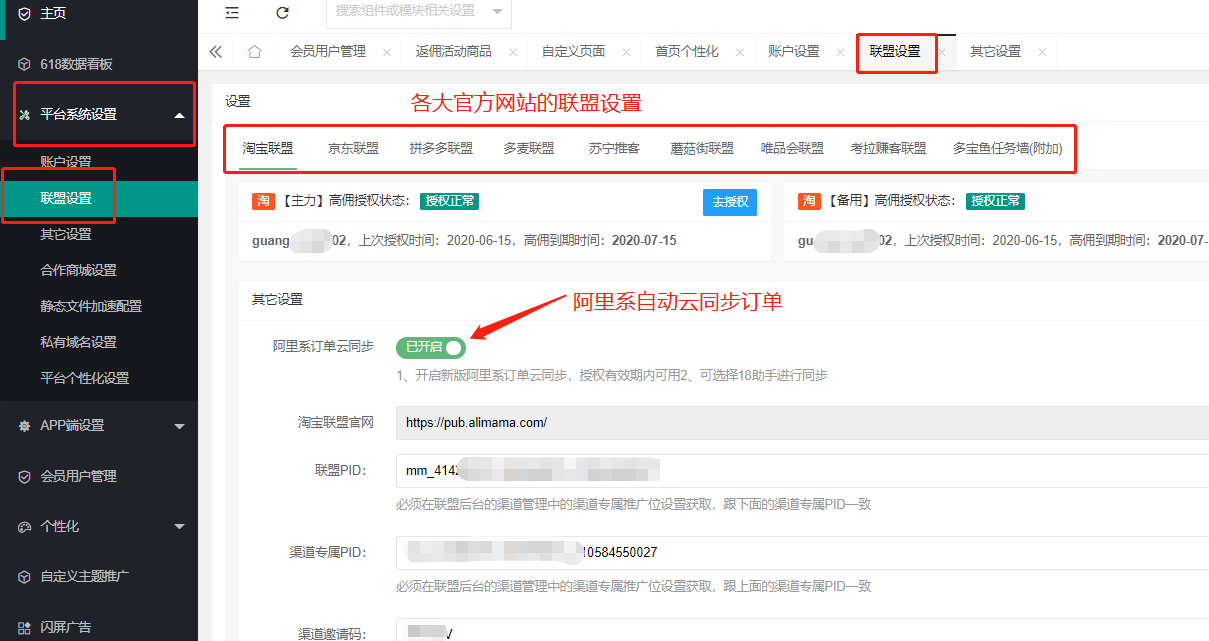Toggle sidebar with the hamburger menu icon
The height and width of the screenshot is (641, 1209).
[232, 12]
